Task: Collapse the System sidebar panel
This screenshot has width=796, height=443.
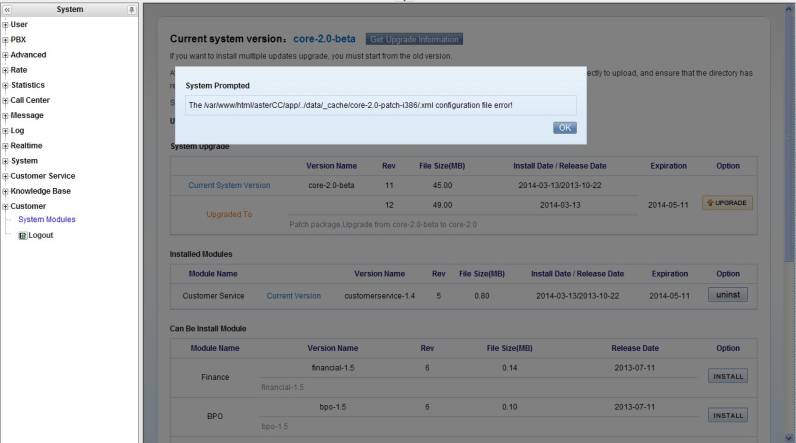Action: [7, 9]
